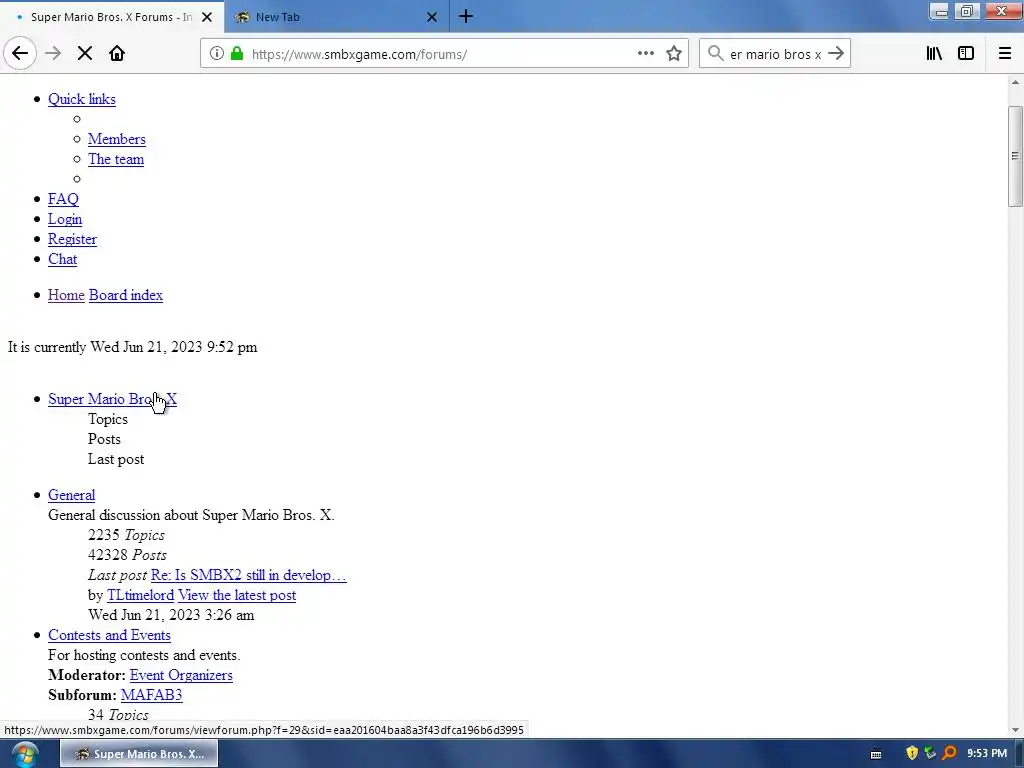This screenshot has height=768, width=1024.
Task: Click the forward navigation arrow
Action: (53, 54)
